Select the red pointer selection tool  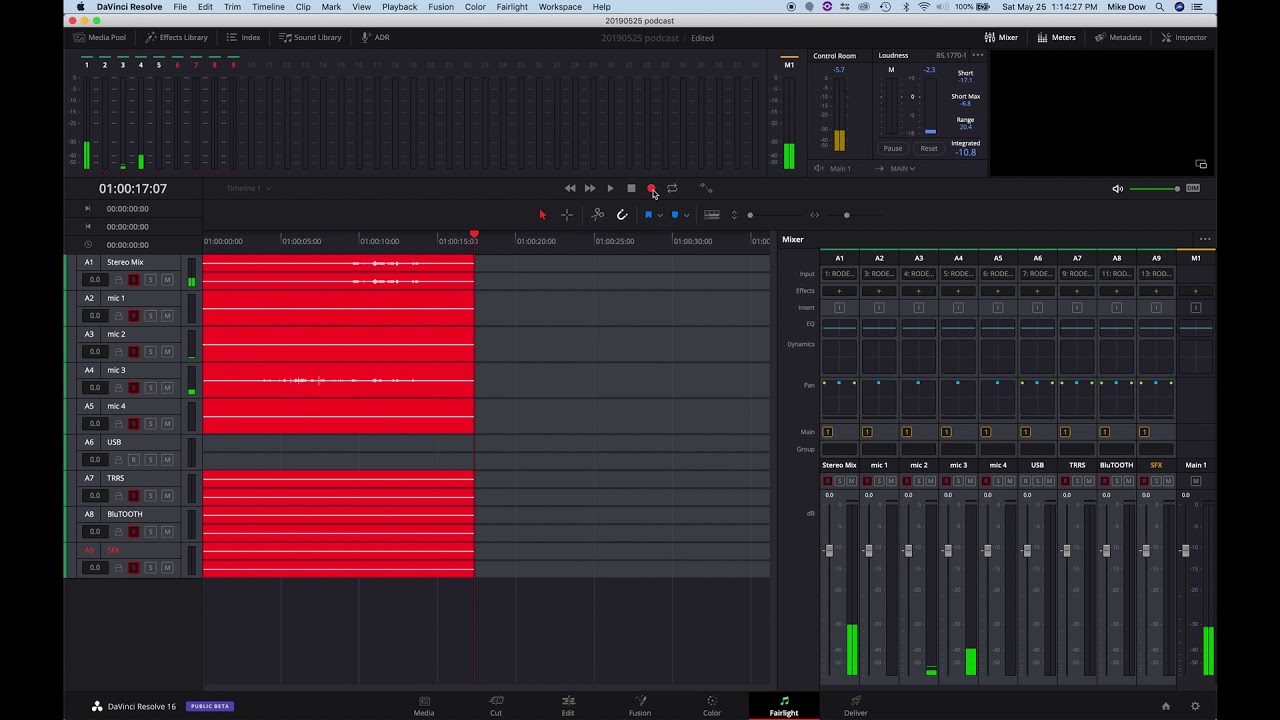[543, 215]
